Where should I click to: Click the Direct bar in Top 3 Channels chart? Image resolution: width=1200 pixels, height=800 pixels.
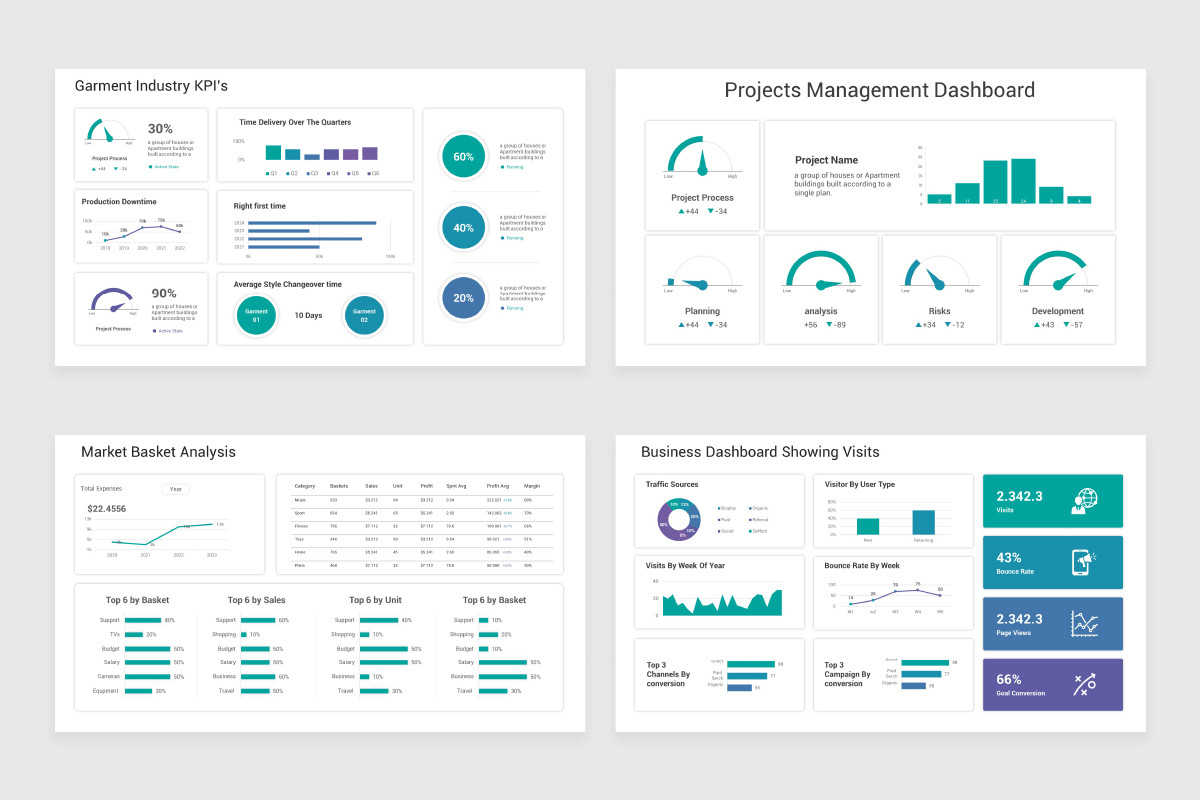coord(751,664)
